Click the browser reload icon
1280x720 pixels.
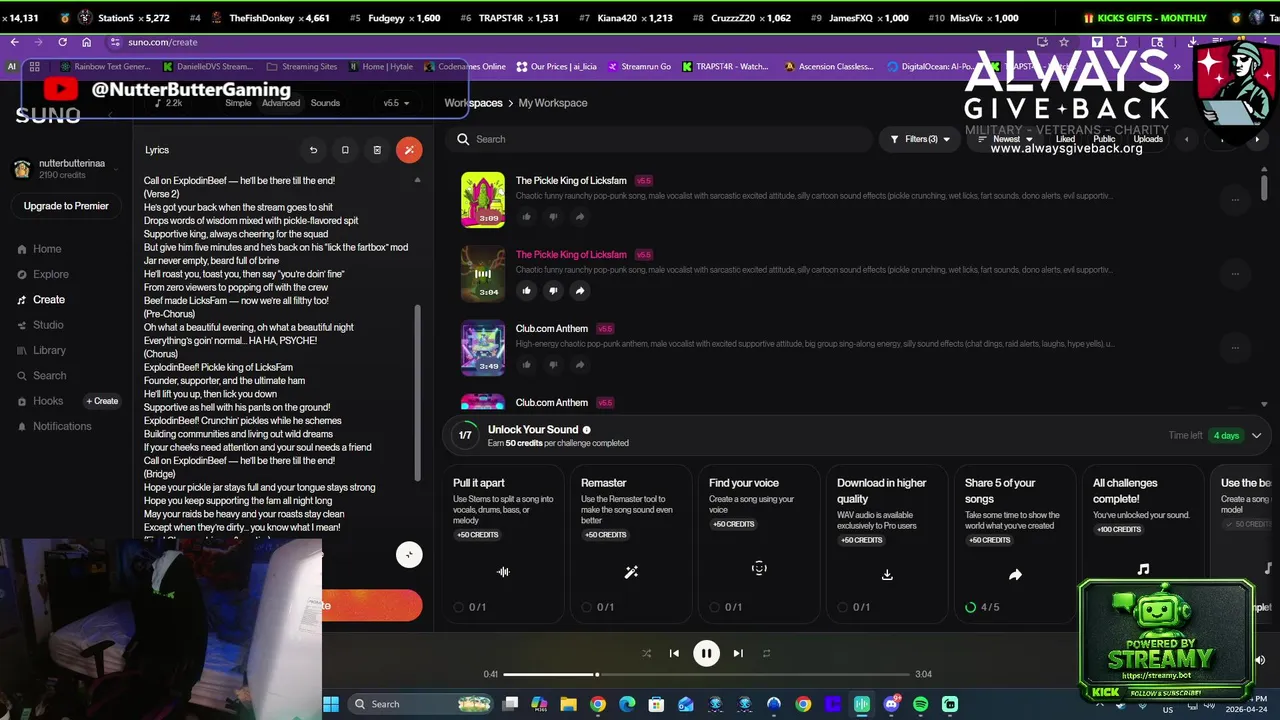pos(62,42)
